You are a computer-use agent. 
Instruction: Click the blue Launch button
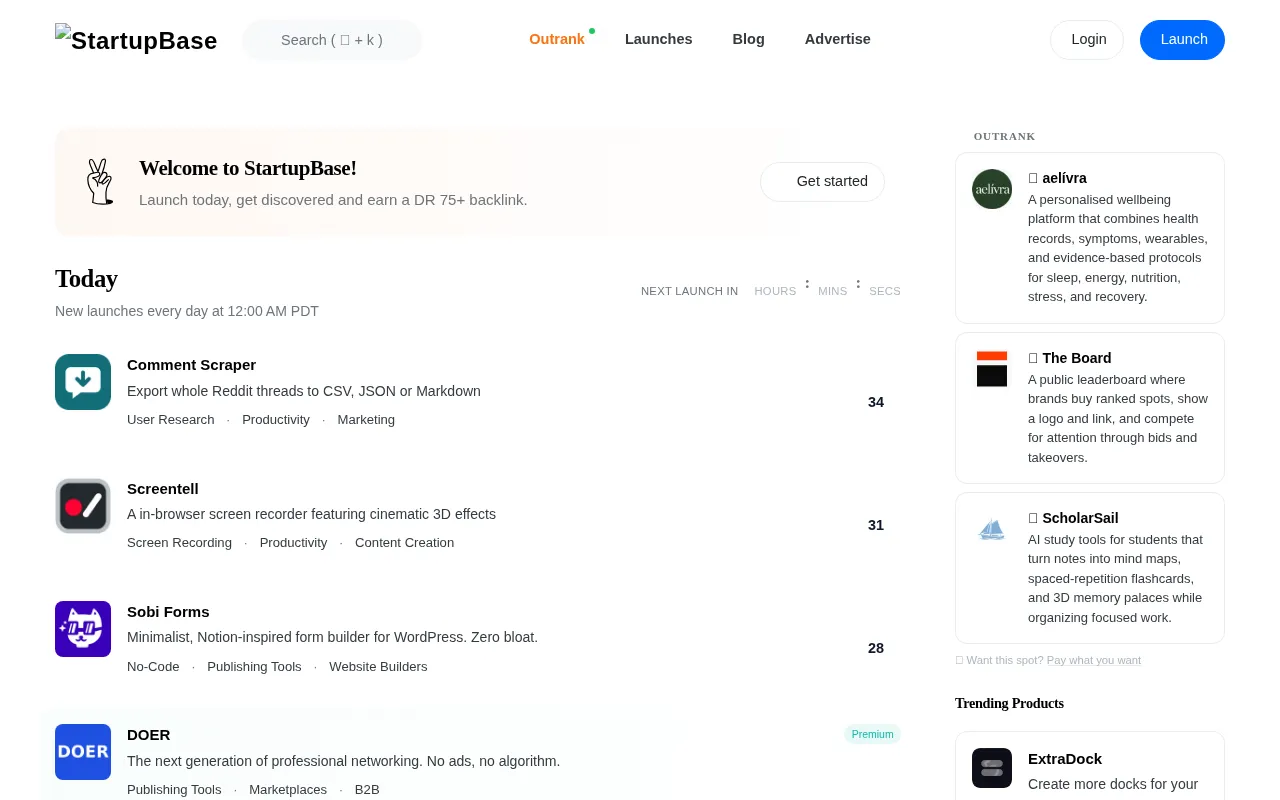1182,40
